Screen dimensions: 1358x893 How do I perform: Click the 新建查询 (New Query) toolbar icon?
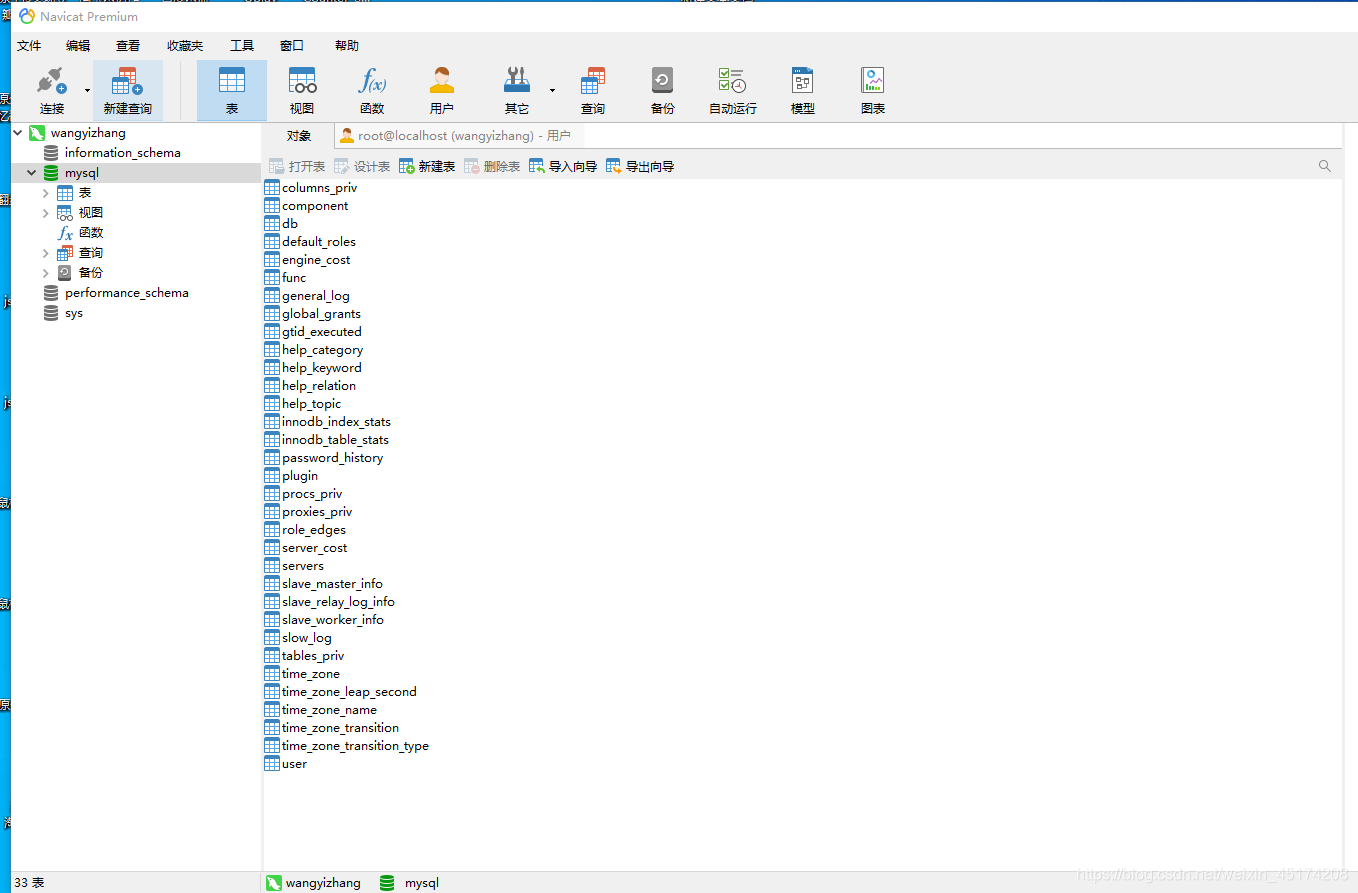point(128,90)
